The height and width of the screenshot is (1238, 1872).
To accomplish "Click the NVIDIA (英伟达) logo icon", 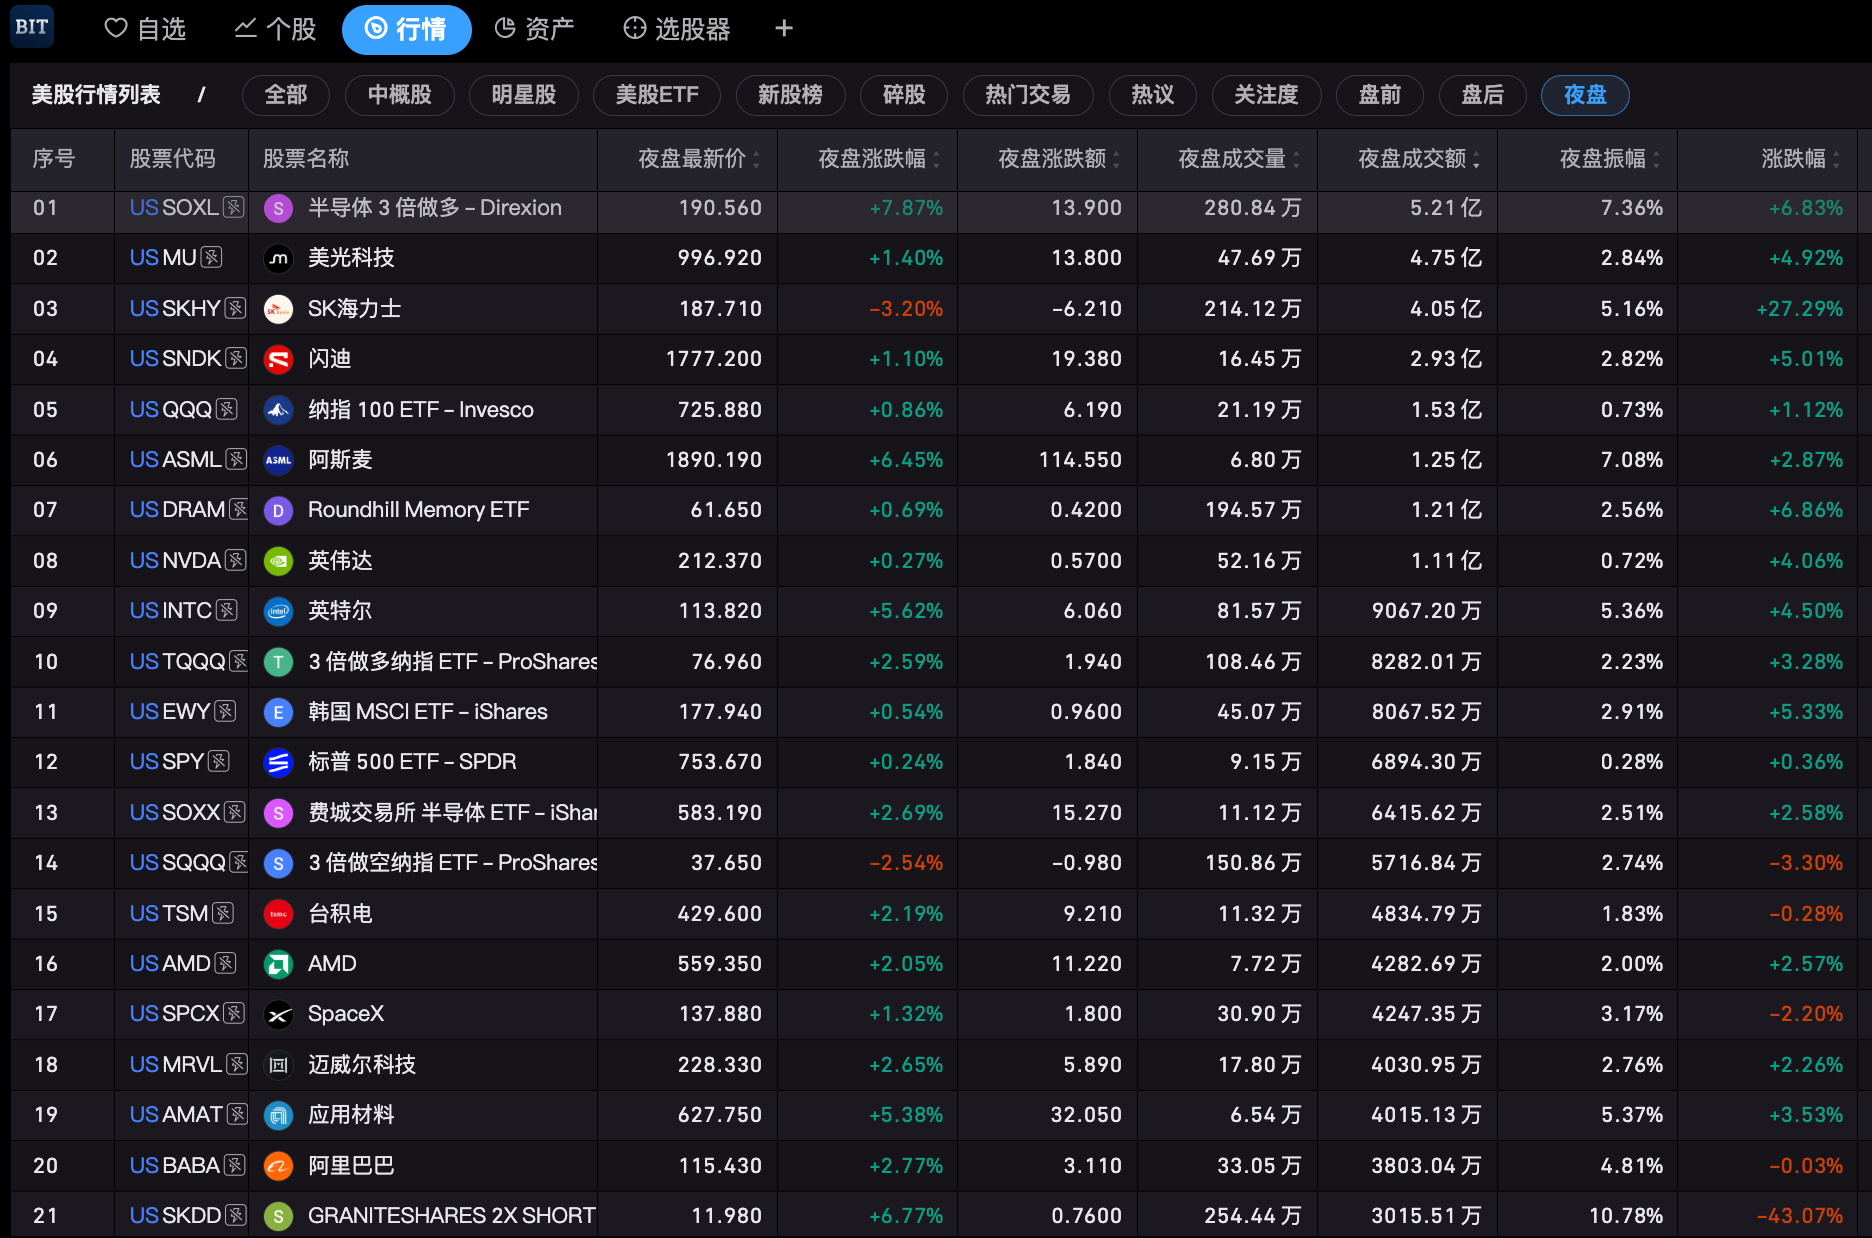I will pyautogui.click(x=278, y=561).
